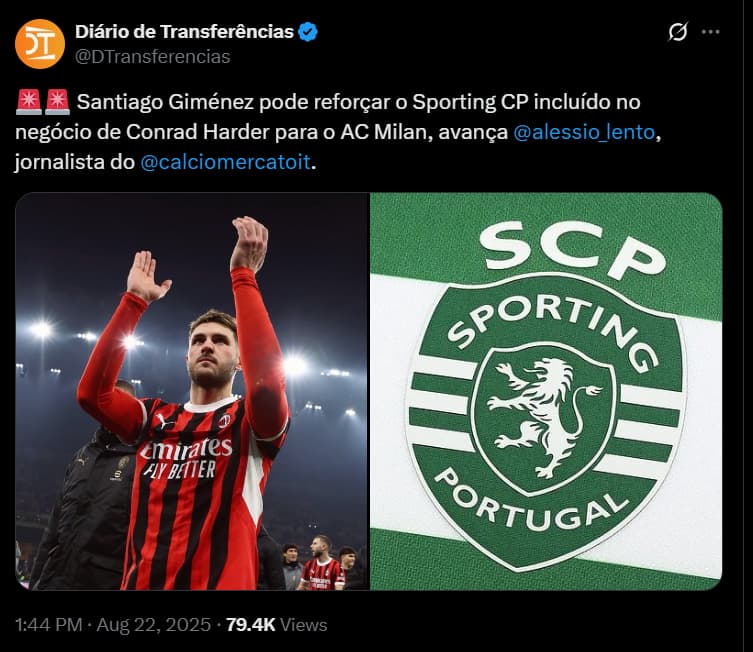Click the blue verified badge
Viewport: 753px width, 652px height.
click(x=308, y=32)
